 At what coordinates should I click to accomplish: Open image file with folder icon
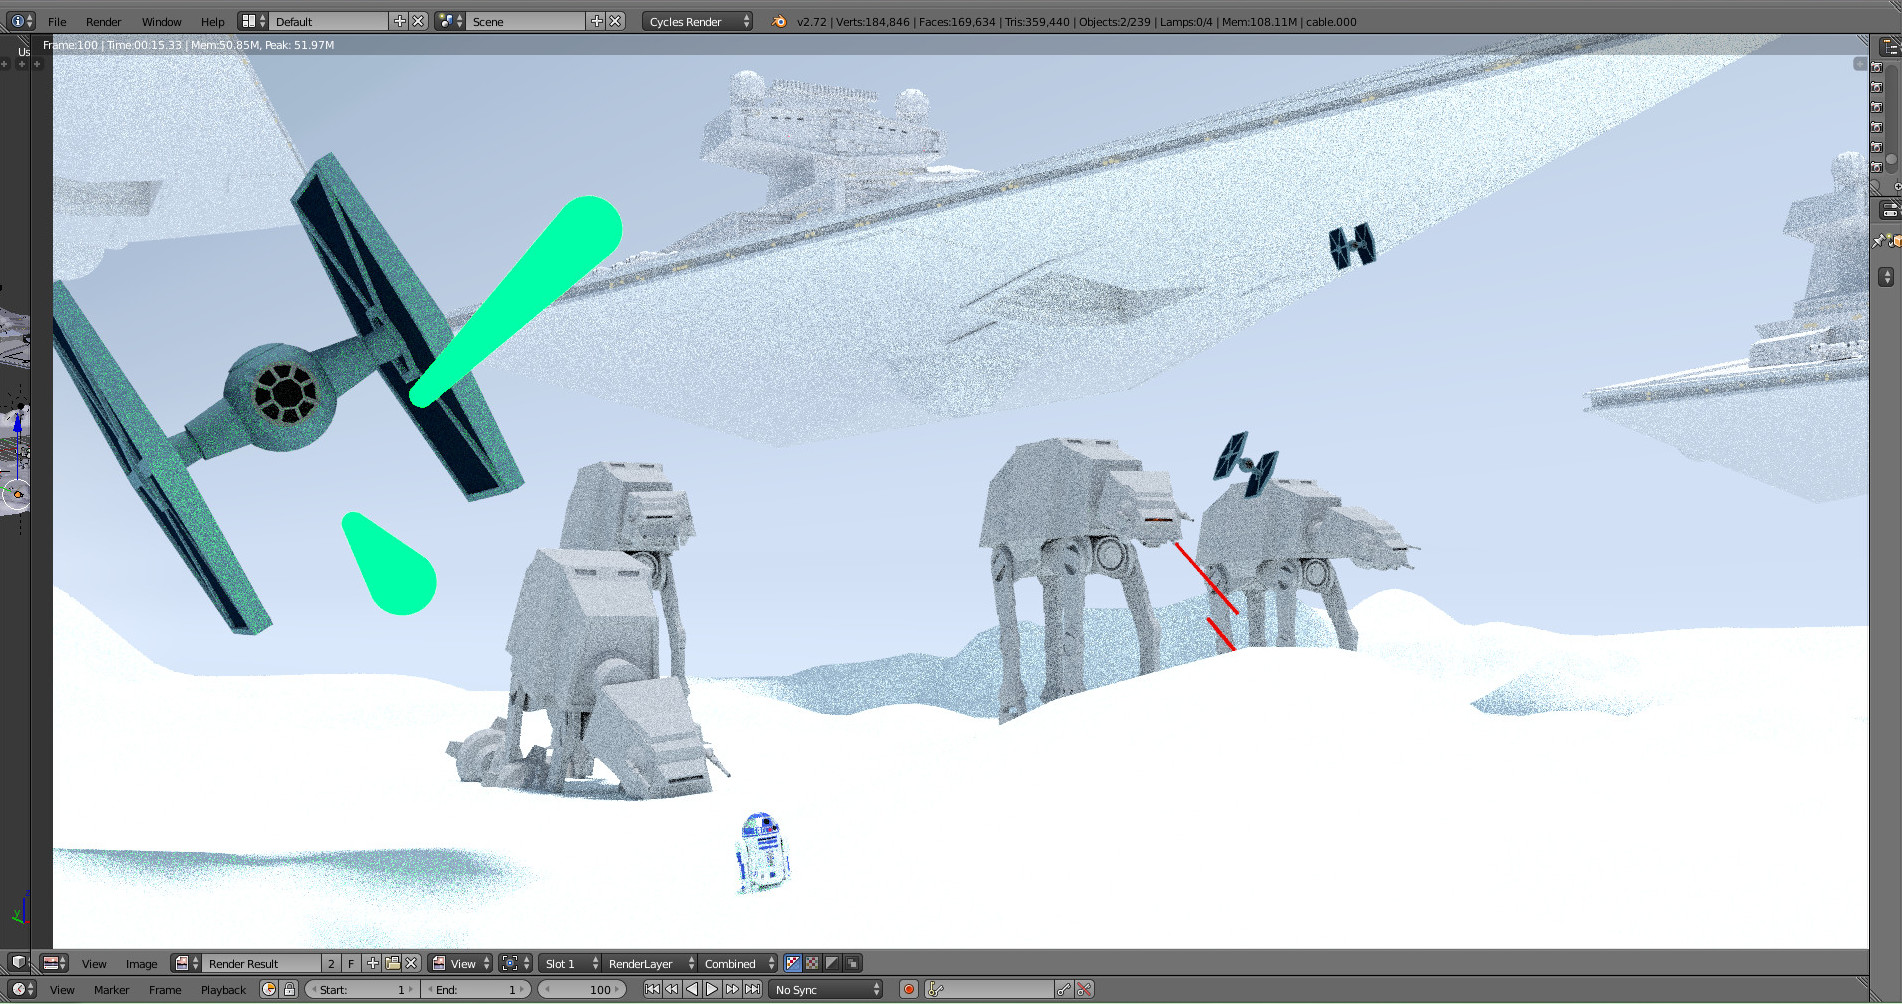coord(392,963)
